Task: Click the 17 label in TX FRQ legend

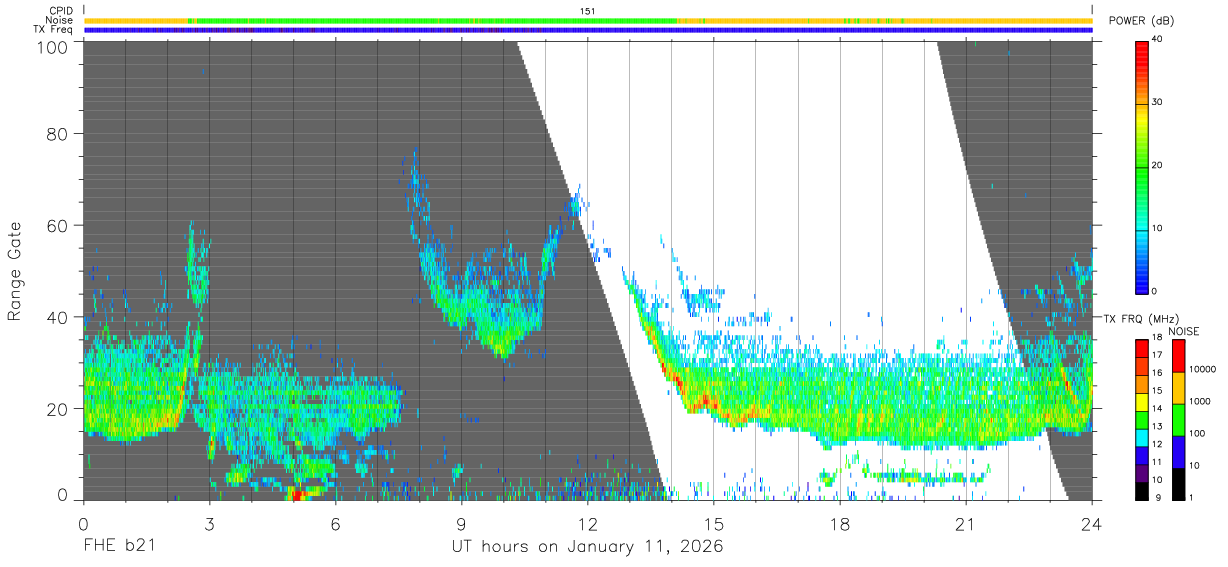Action: (x=1157, y=355)
